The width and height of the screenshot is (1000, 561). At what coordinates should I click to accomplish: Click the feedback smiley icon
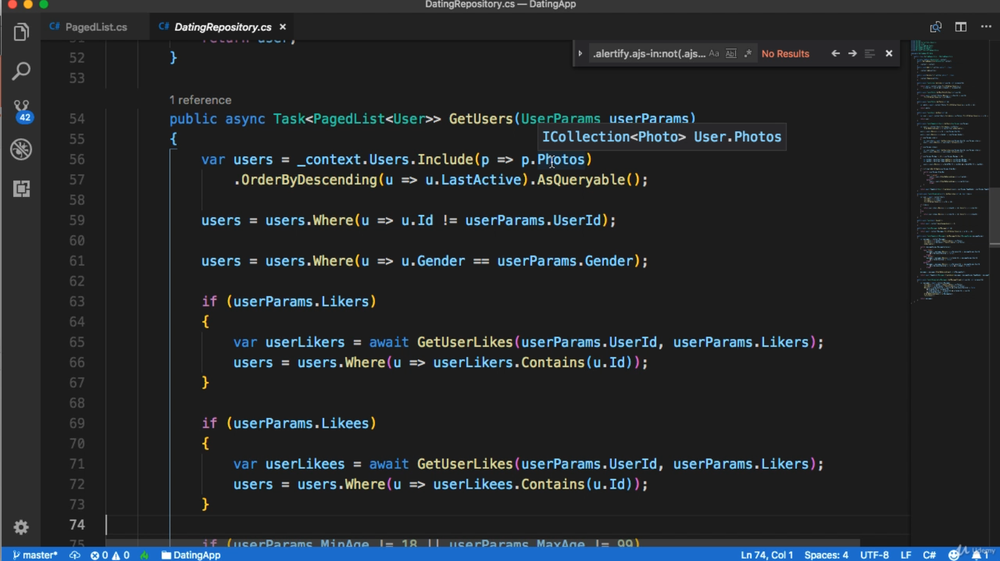pyautogui.click(x=954, y=555)
